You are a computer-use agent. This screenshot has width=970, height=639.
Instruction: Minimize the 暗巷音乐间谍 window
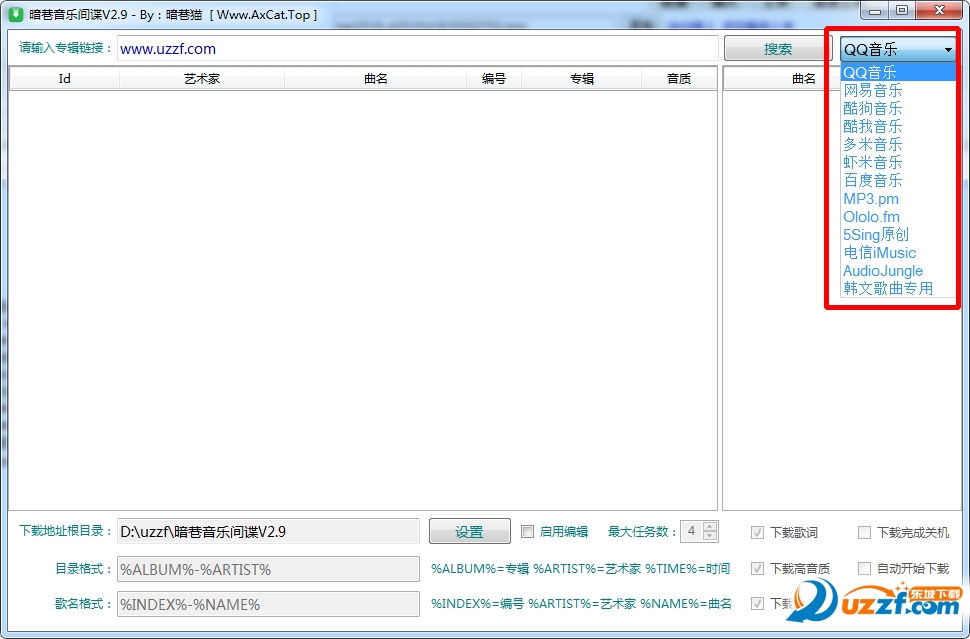(875, 11)
